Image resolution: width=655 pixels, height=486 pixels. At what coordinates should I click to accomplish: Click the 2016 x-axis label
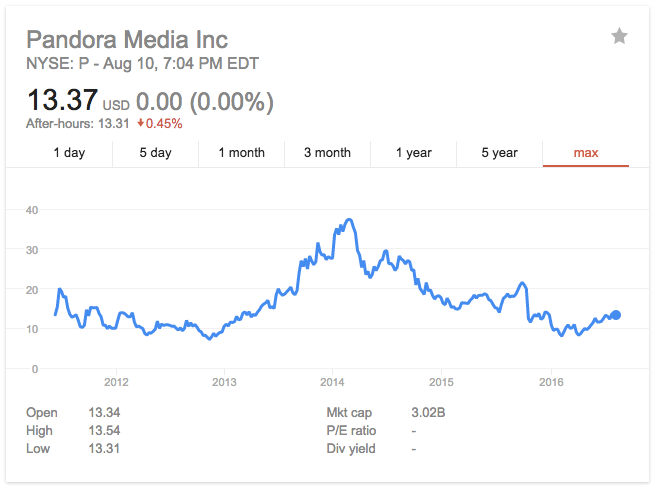point(551,382)
